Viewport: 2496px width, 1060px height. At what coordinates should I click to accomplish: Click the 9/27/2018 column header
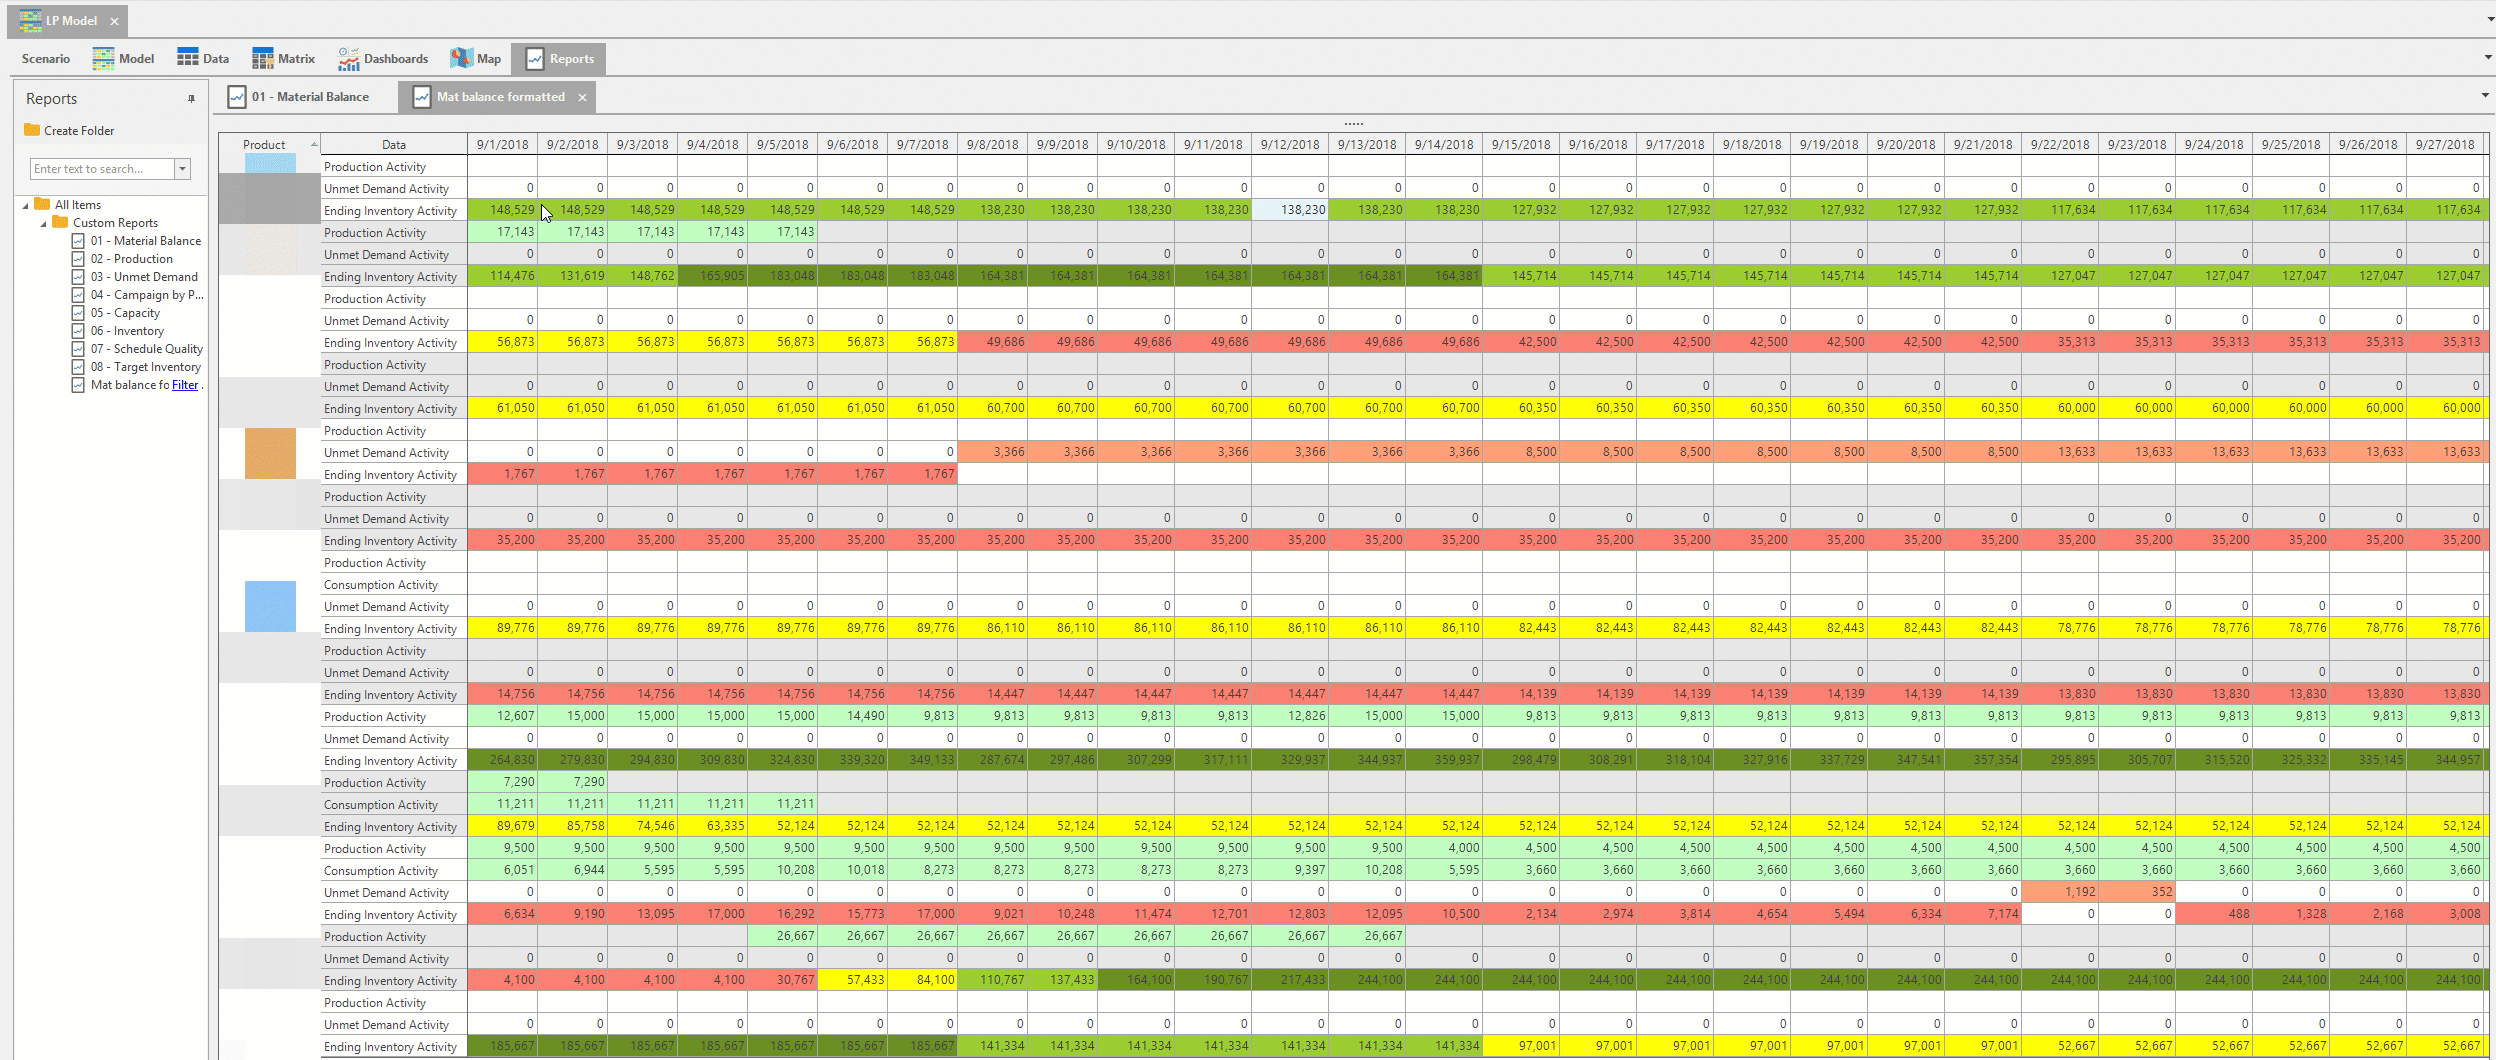(2445, 144)
